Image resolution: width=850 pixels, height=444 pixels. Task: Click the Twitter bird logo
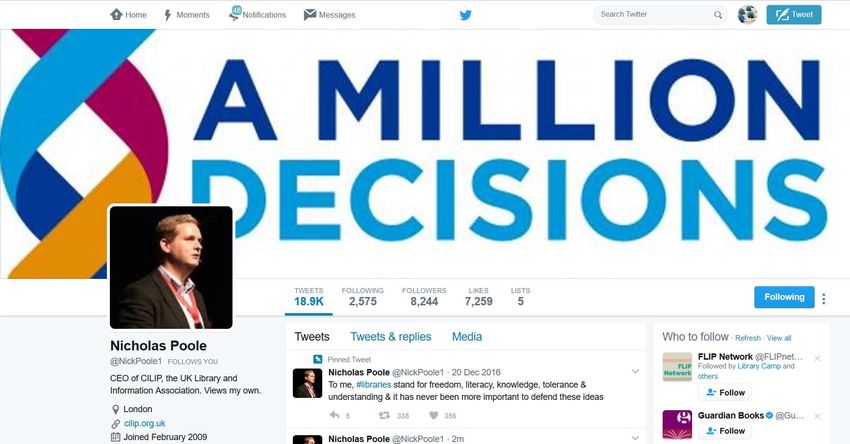(465, 15)
